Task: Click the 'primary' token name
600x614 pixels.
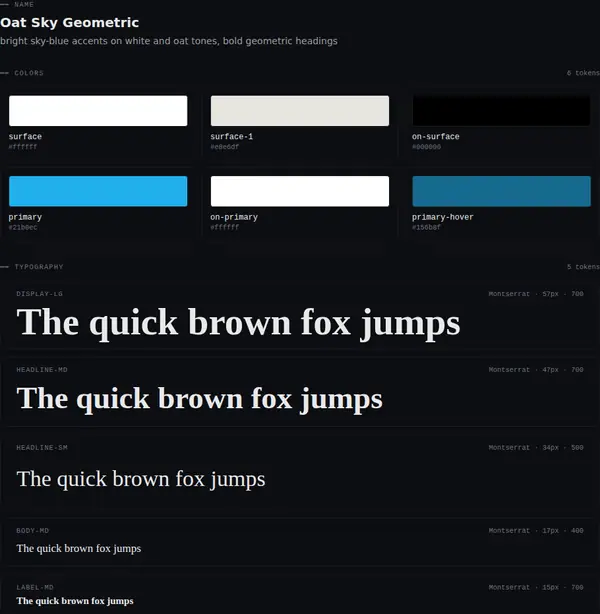Action: click(25, 217)
